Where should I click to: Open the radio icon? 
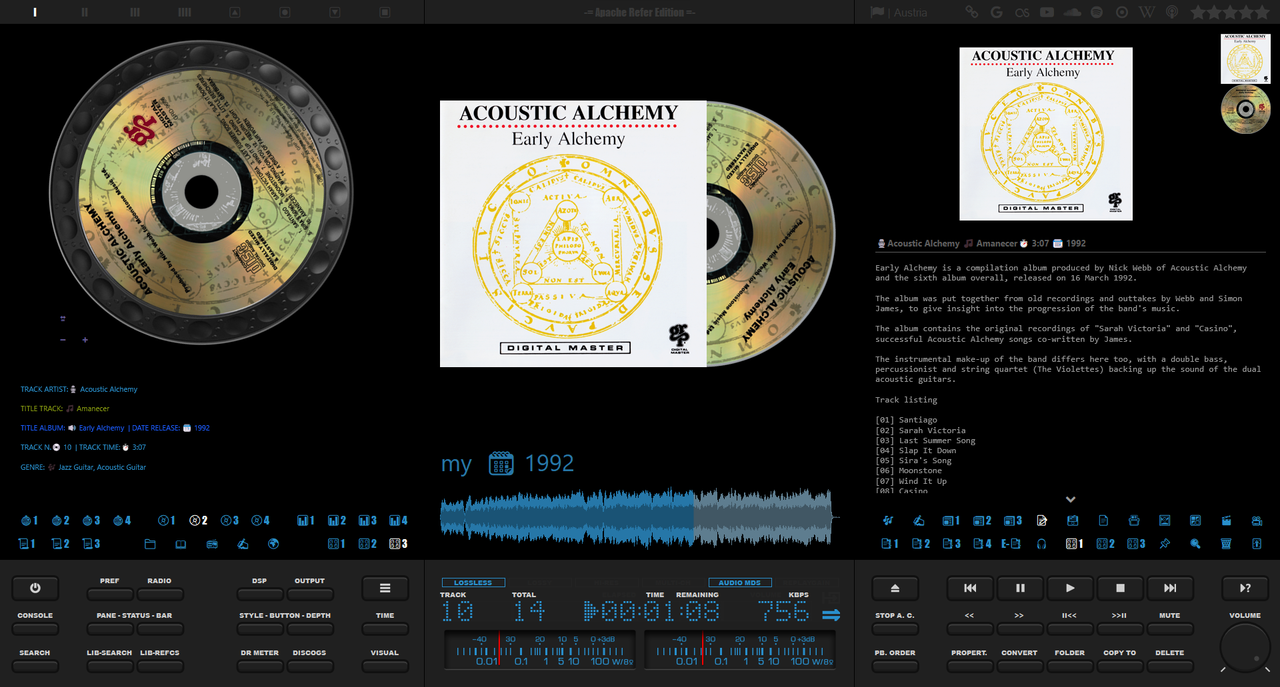click(x=212, y=544)
